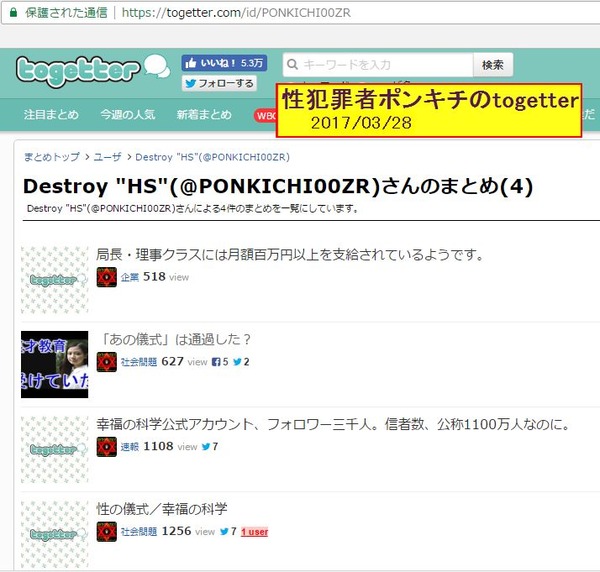Click the Facebook いいね！ button
Image resolution: width=600 pixels, height=572 pixels.
tap(224, 63)
